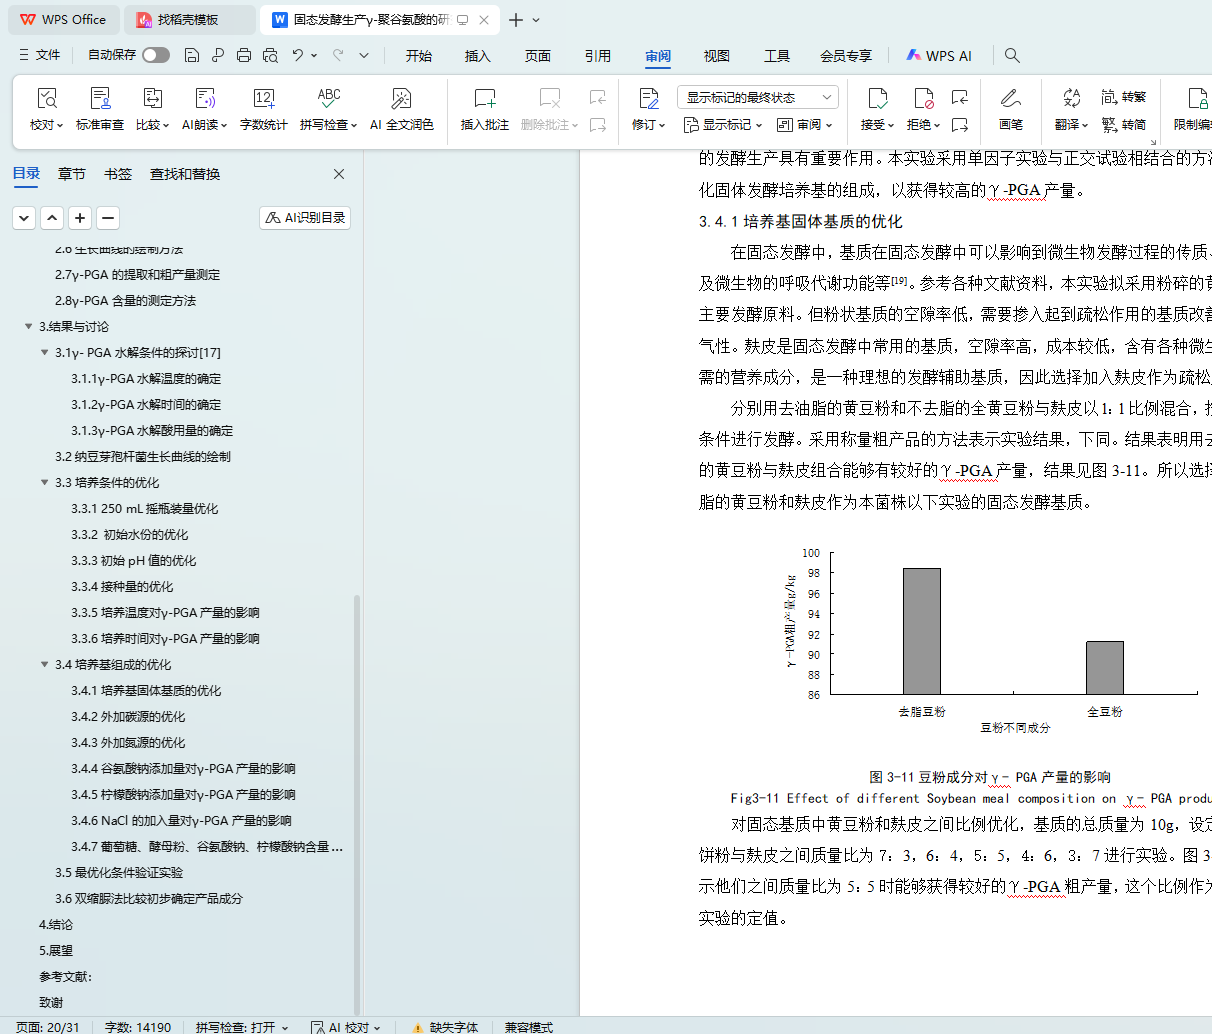Screen dimensions: 1212x1034
Task: Toggle the 自动保存 autosave switch
Action: 156,55
